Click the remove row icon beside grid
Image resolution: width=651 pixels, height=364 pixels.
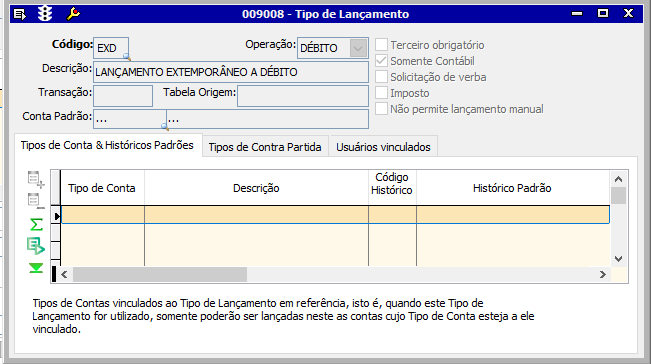36,201
